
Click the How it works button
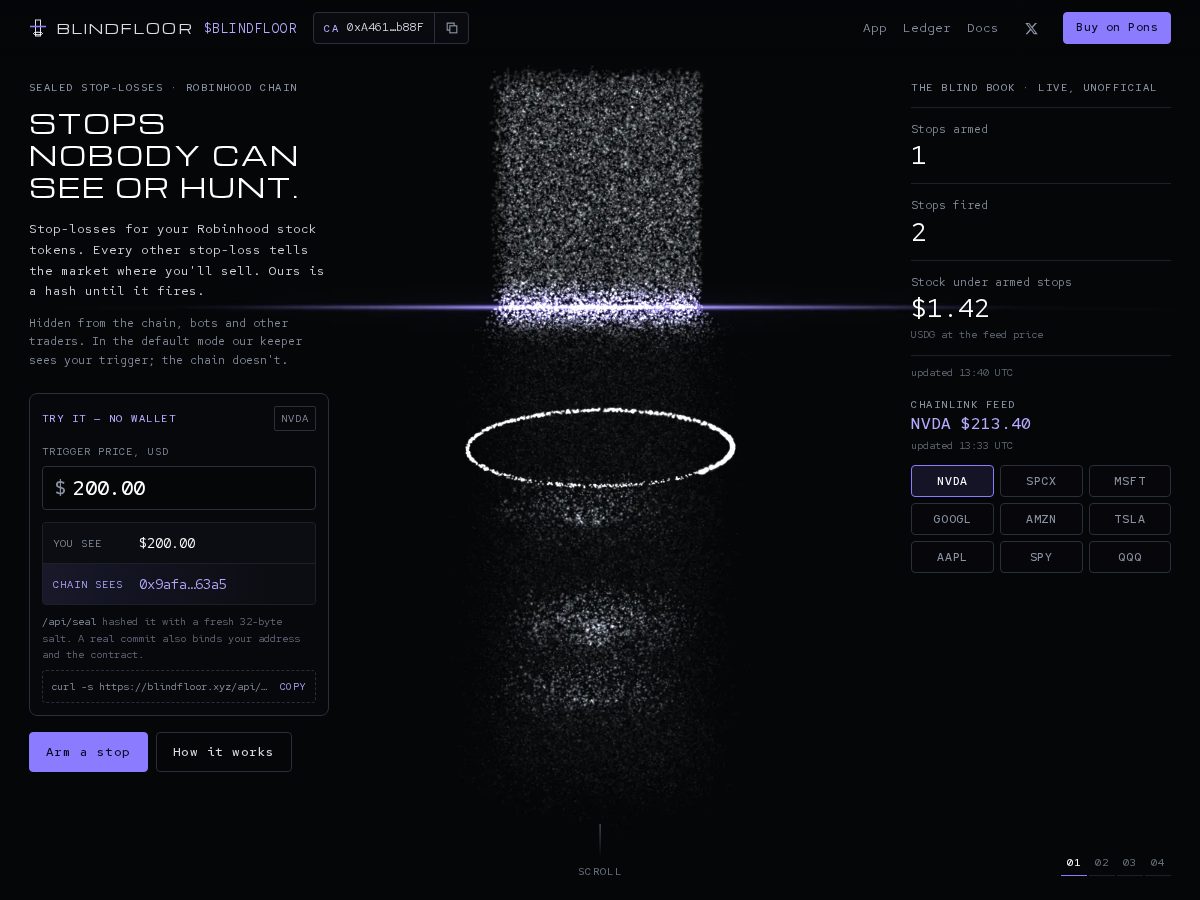(224, 752)
